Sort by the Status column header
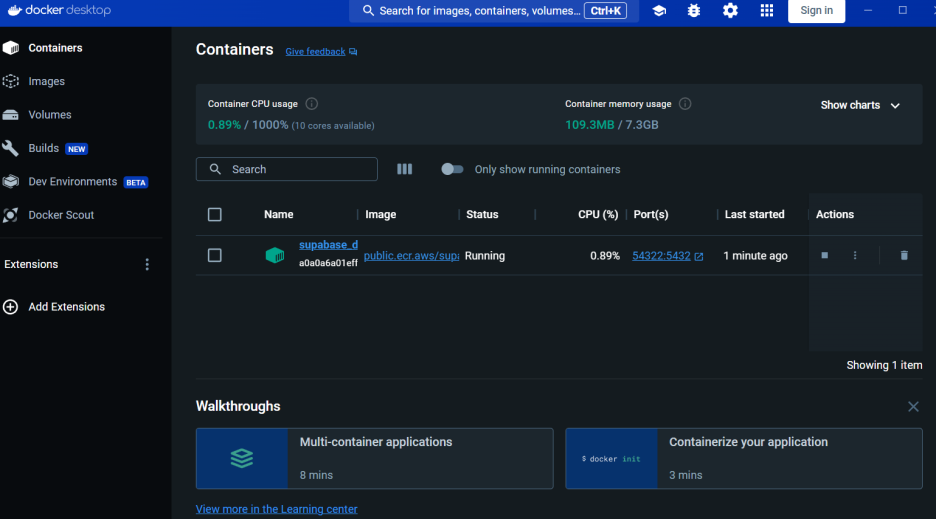The width and height of the screenshot is (936, 519). coord(482,214)
